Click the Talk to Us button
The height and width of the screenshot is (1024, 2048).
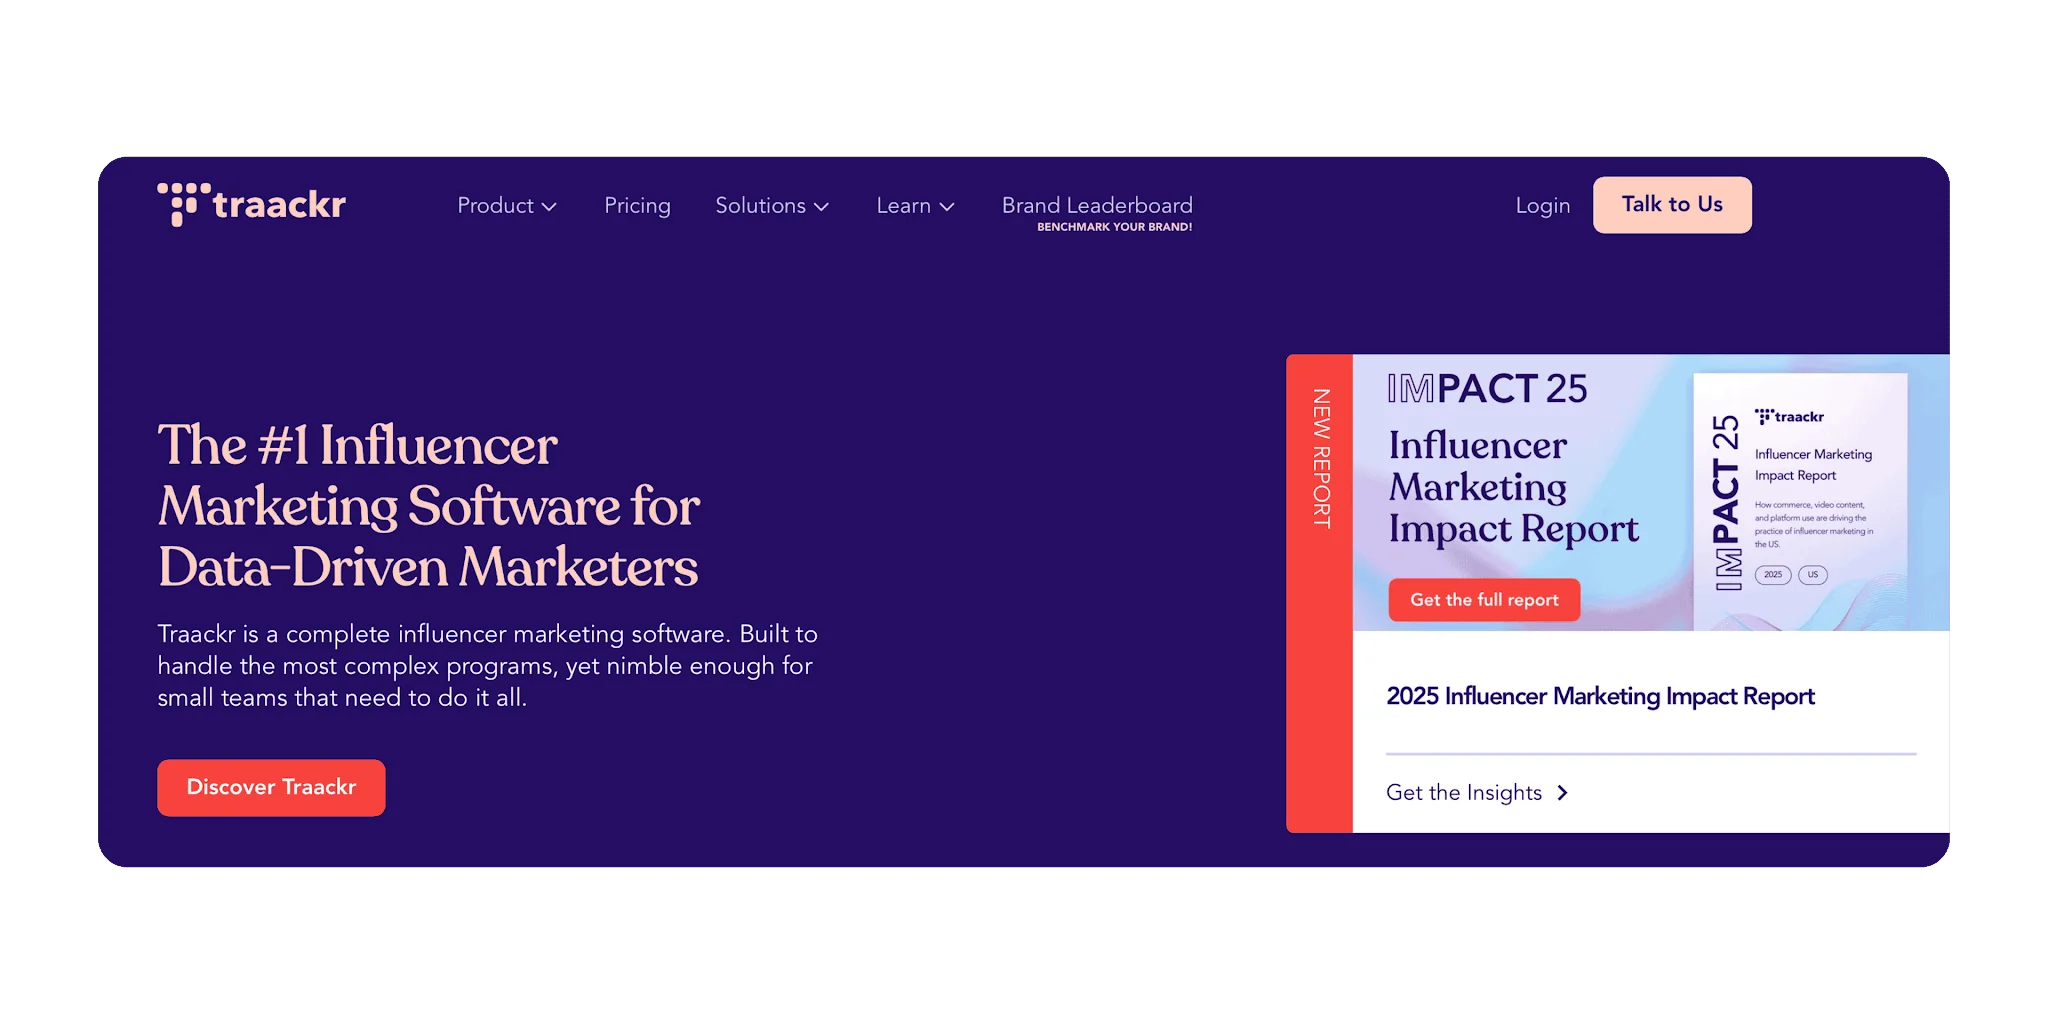[x=1672, y=205]
